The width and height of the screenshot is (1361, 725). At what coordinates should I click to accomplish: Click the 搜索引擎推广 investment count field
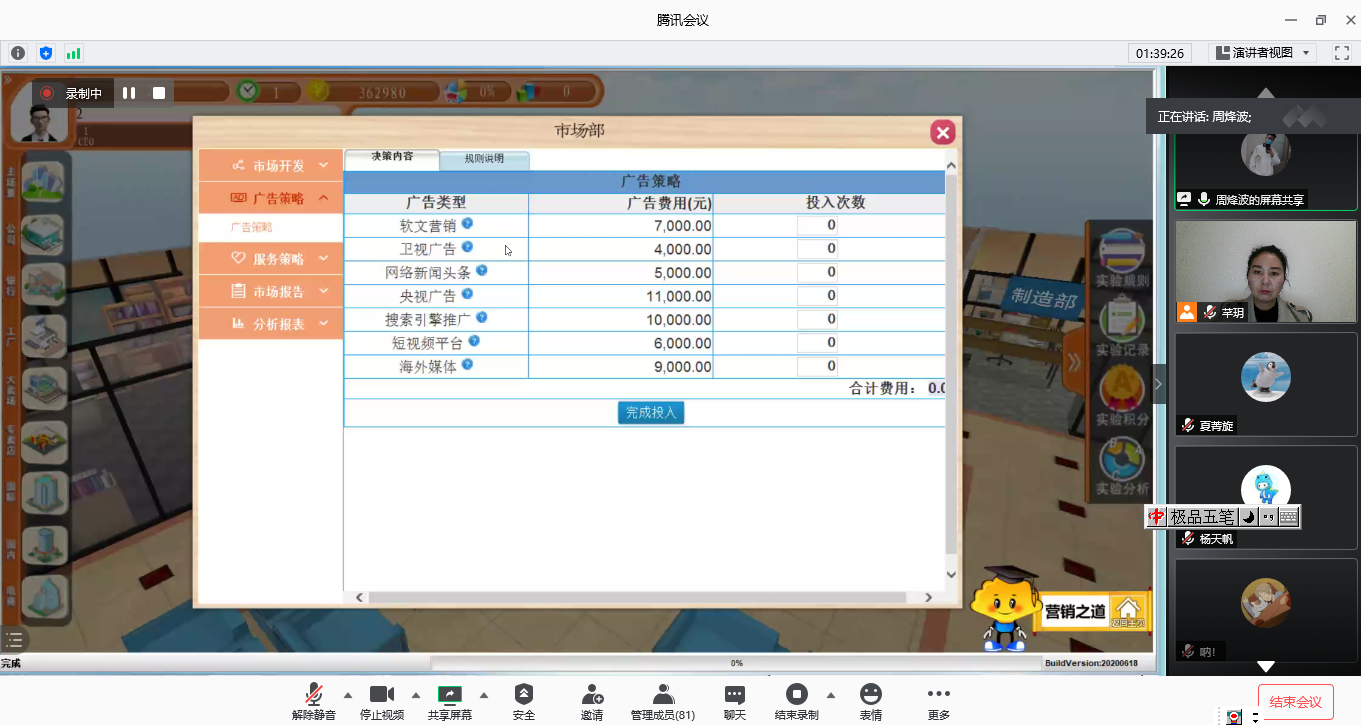point(817,320)
